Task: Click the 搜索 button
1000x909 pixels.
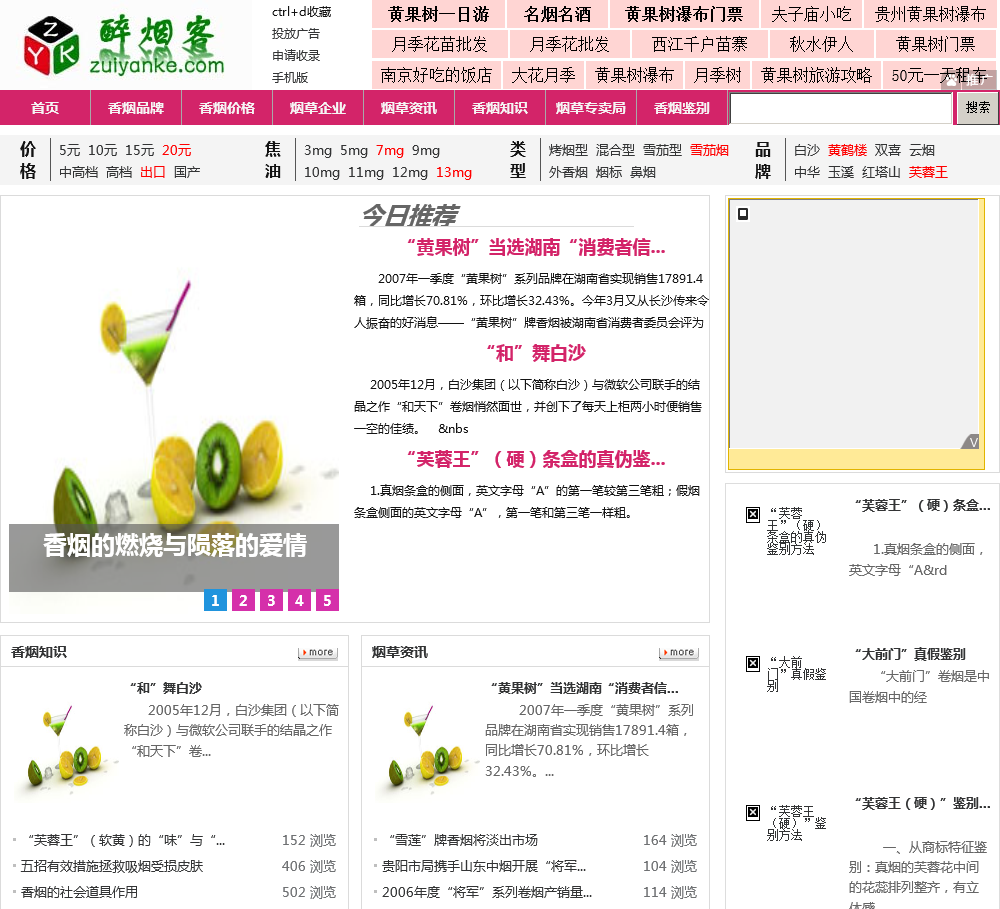Action: coord(978,108)
